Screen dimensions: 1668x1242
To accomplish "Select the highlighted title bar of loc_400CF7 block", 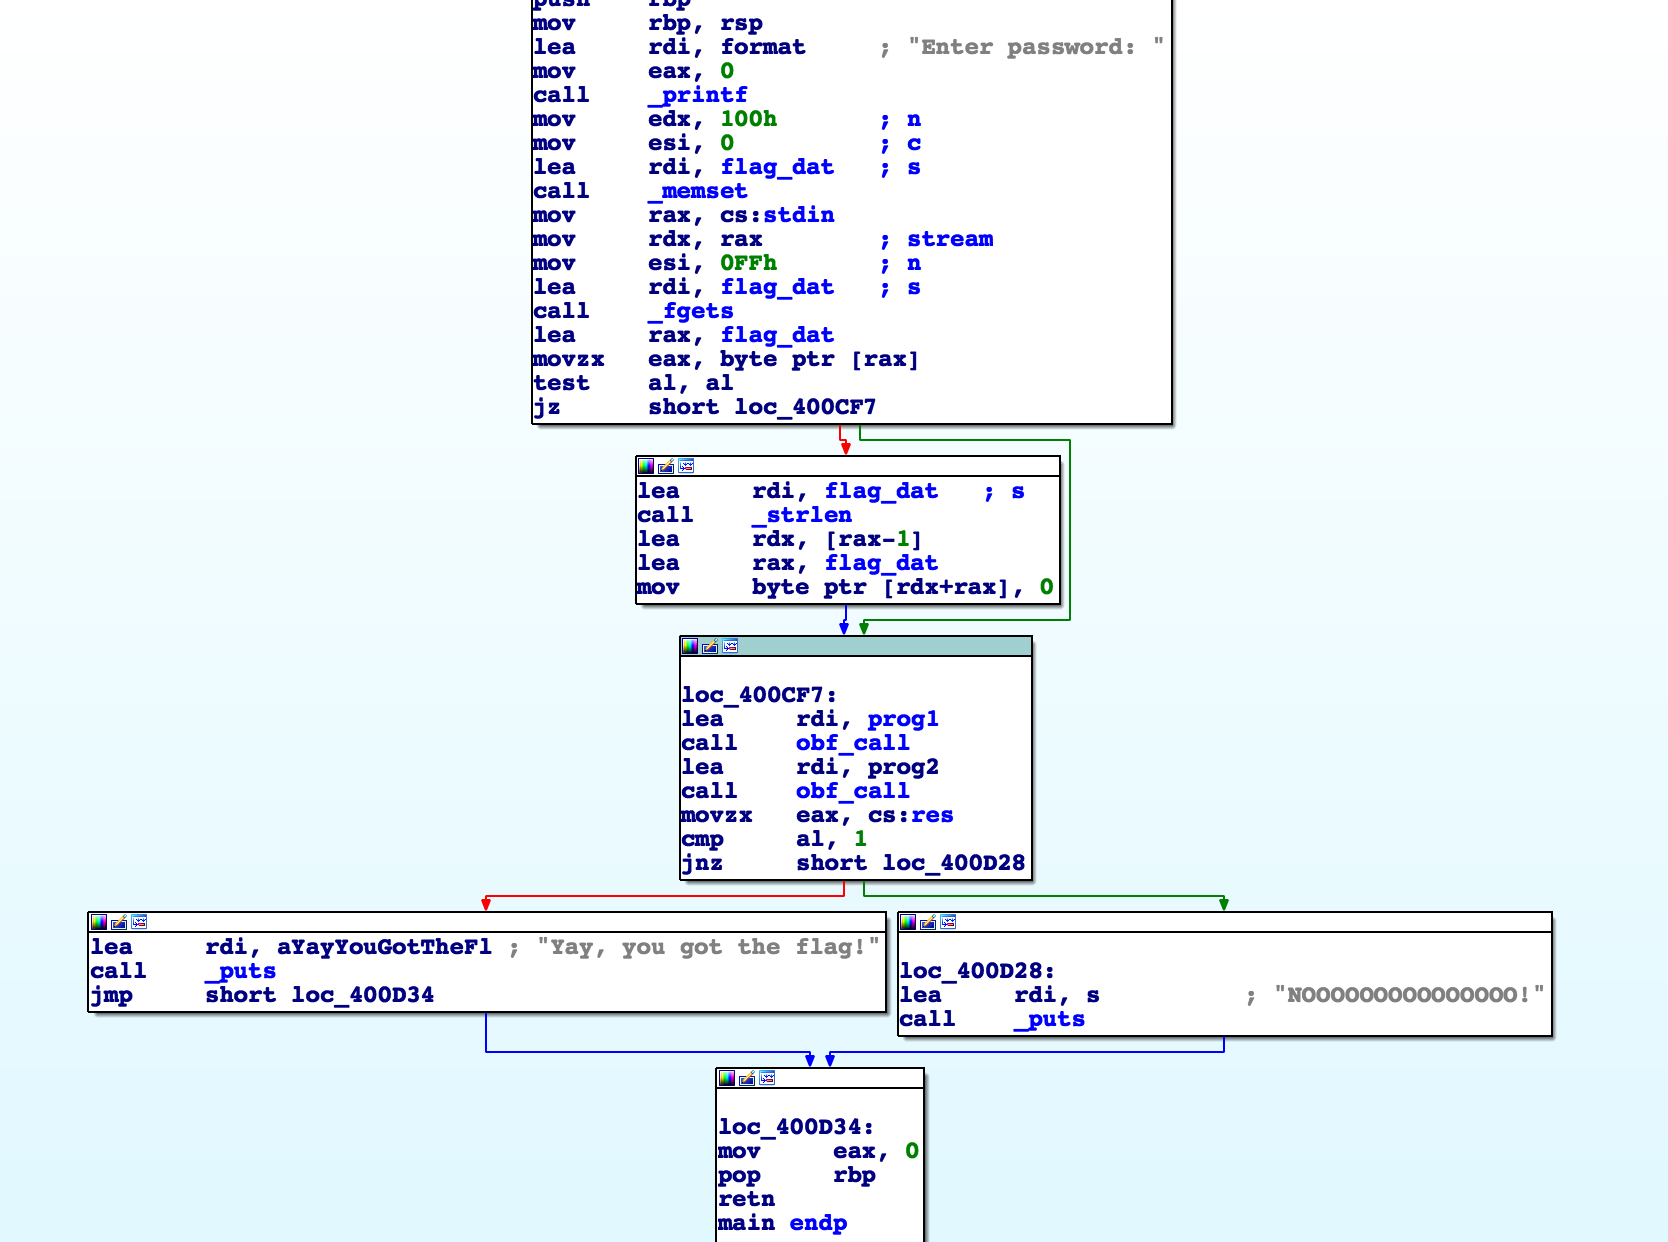I will tap(880, 646).
